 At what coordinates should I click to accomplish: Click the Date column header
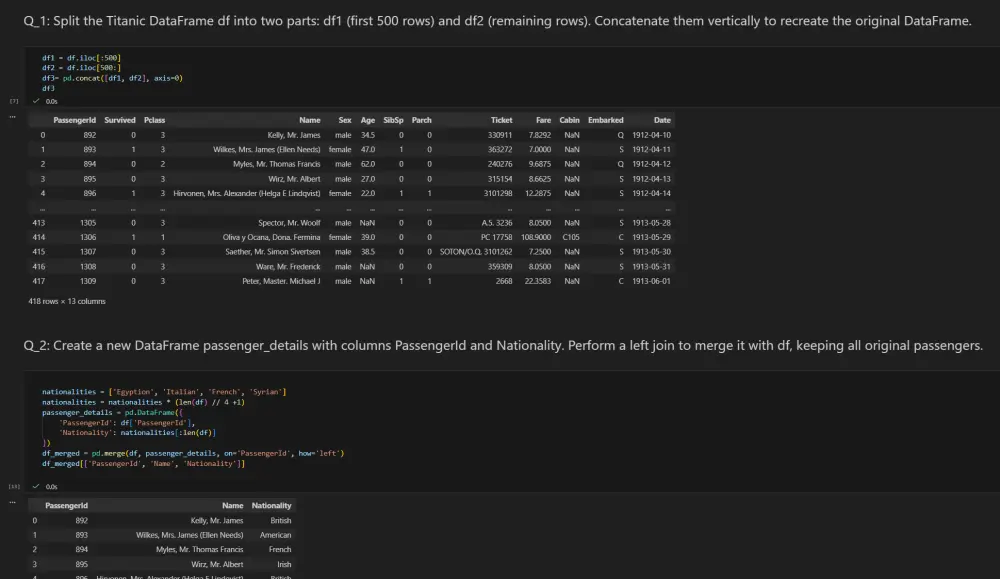(x=662, y=120)
